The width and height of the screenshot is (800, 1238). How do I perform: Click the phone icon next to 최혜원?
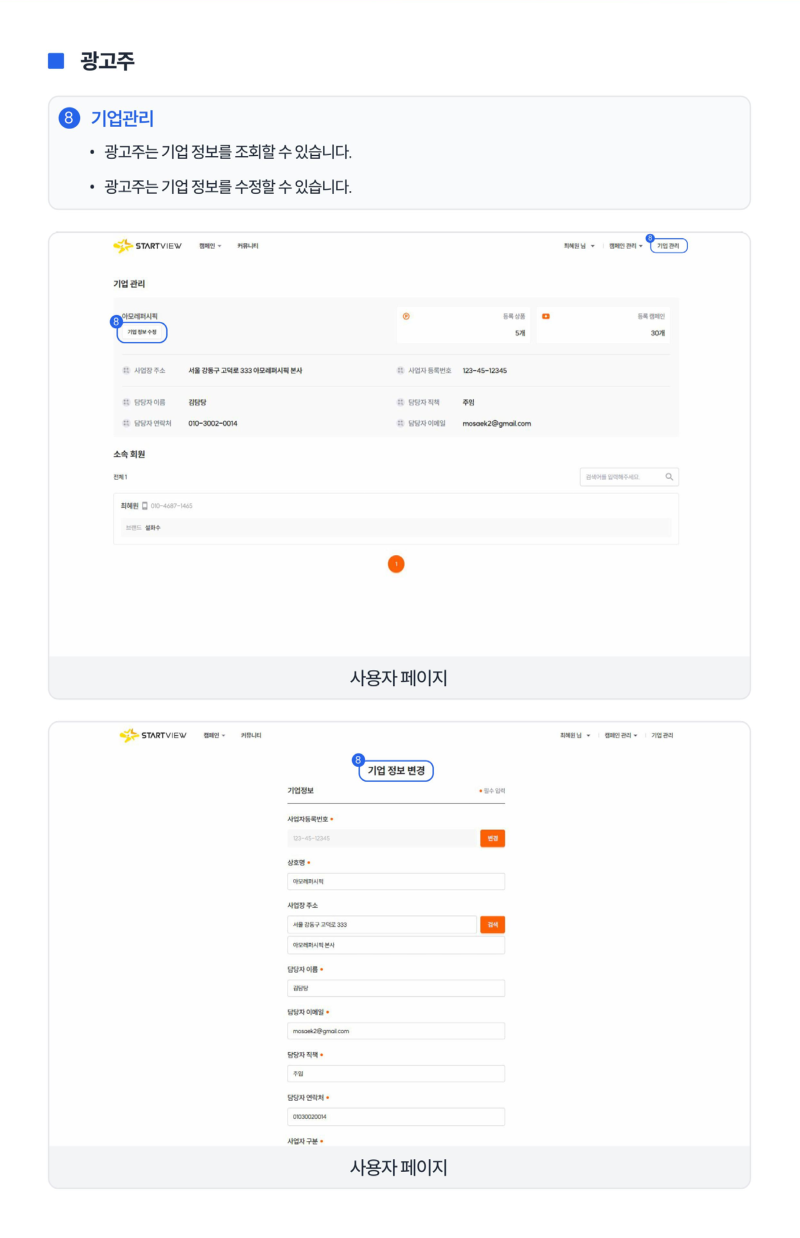[x=144, y=506]
